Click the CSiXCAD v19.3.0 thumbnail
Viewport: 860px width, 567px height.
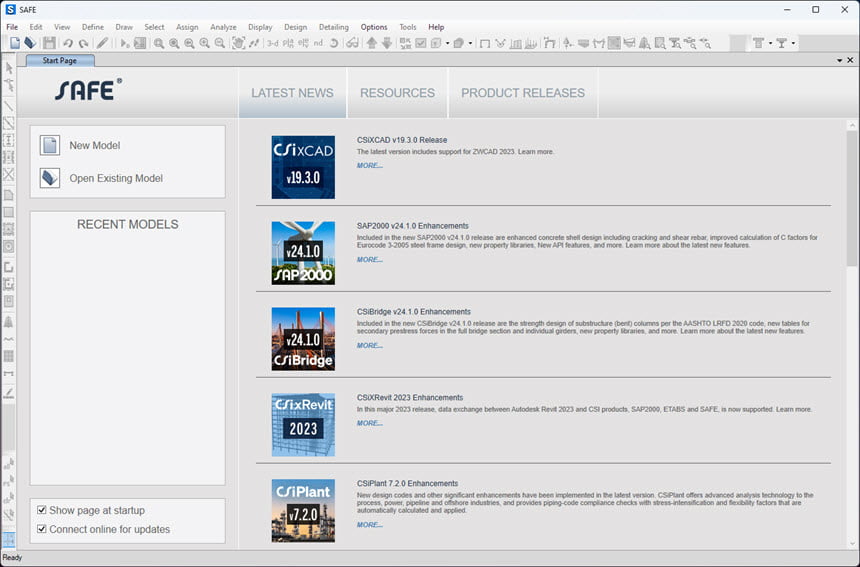click(x=303, y=167)
